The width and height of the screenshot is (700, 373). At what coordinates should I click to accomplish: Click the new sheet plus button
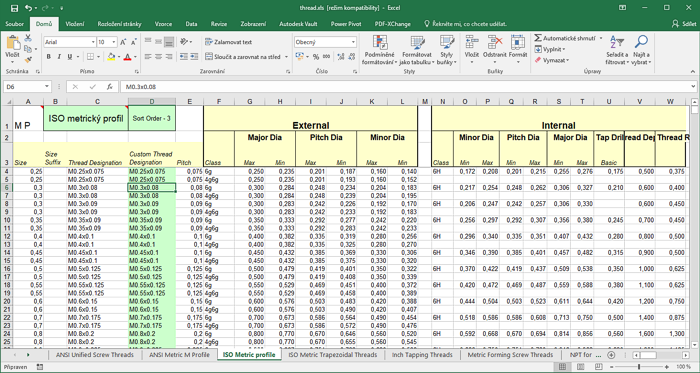click(x=611, y=355)
